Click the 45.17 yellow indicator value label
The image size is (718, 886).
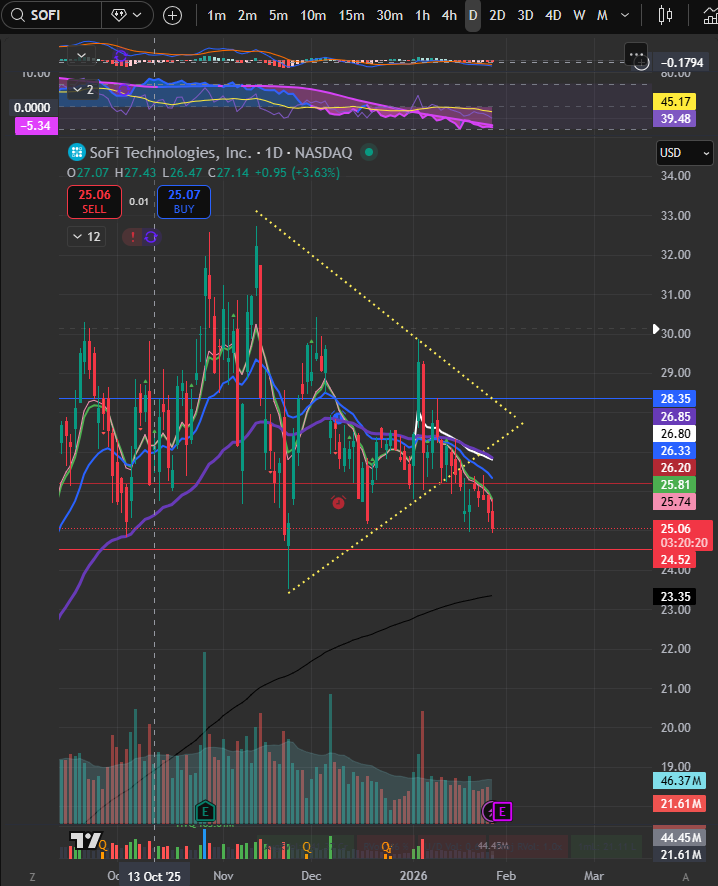pos(675,102)
